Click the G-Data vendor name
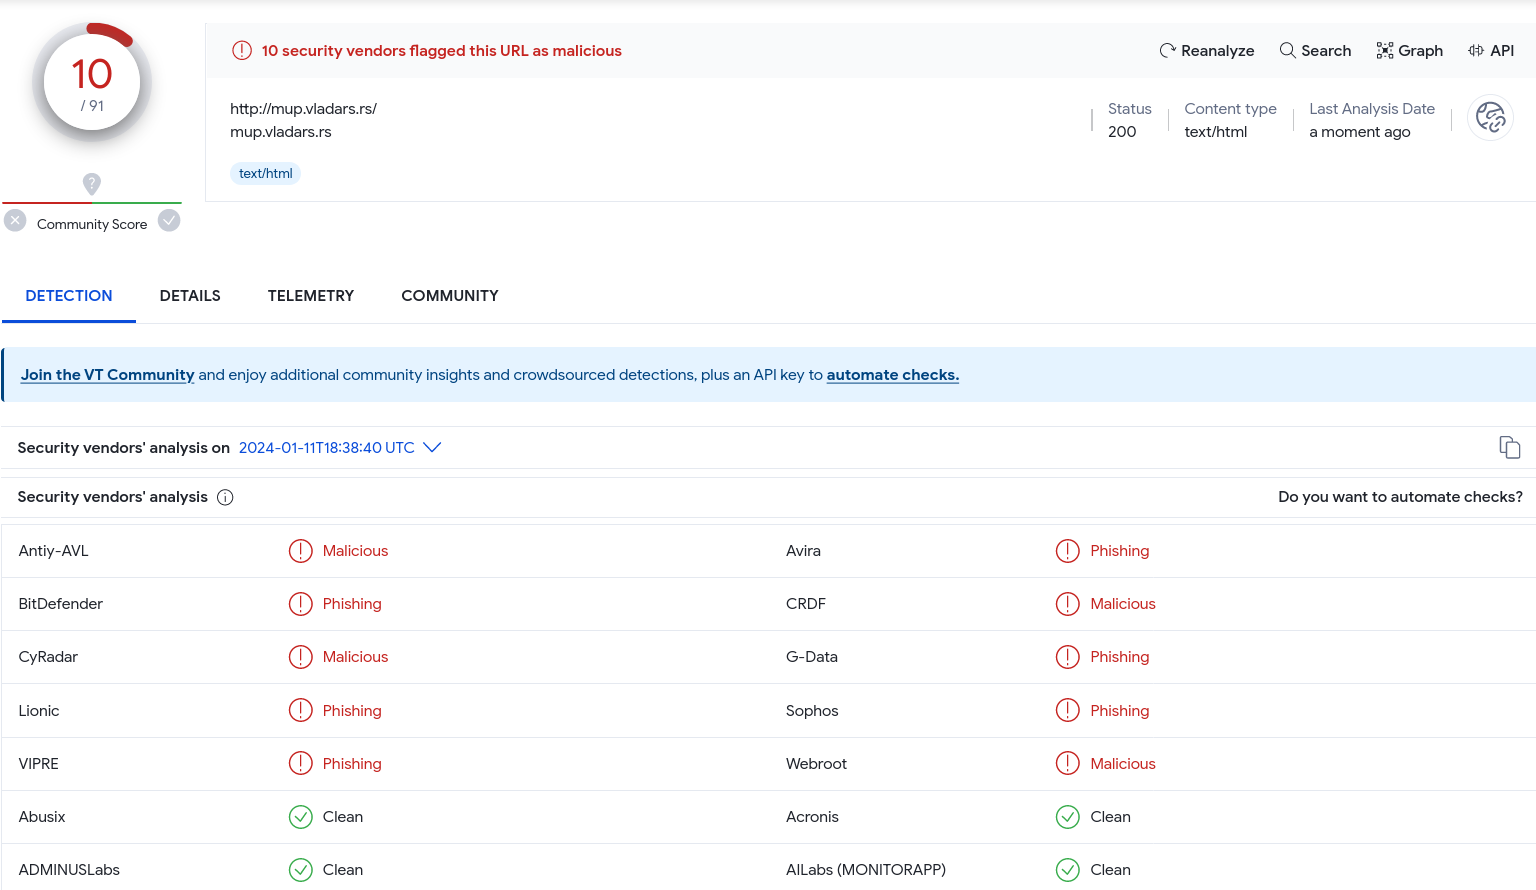The image size is (1536, 890). point(812,657)
